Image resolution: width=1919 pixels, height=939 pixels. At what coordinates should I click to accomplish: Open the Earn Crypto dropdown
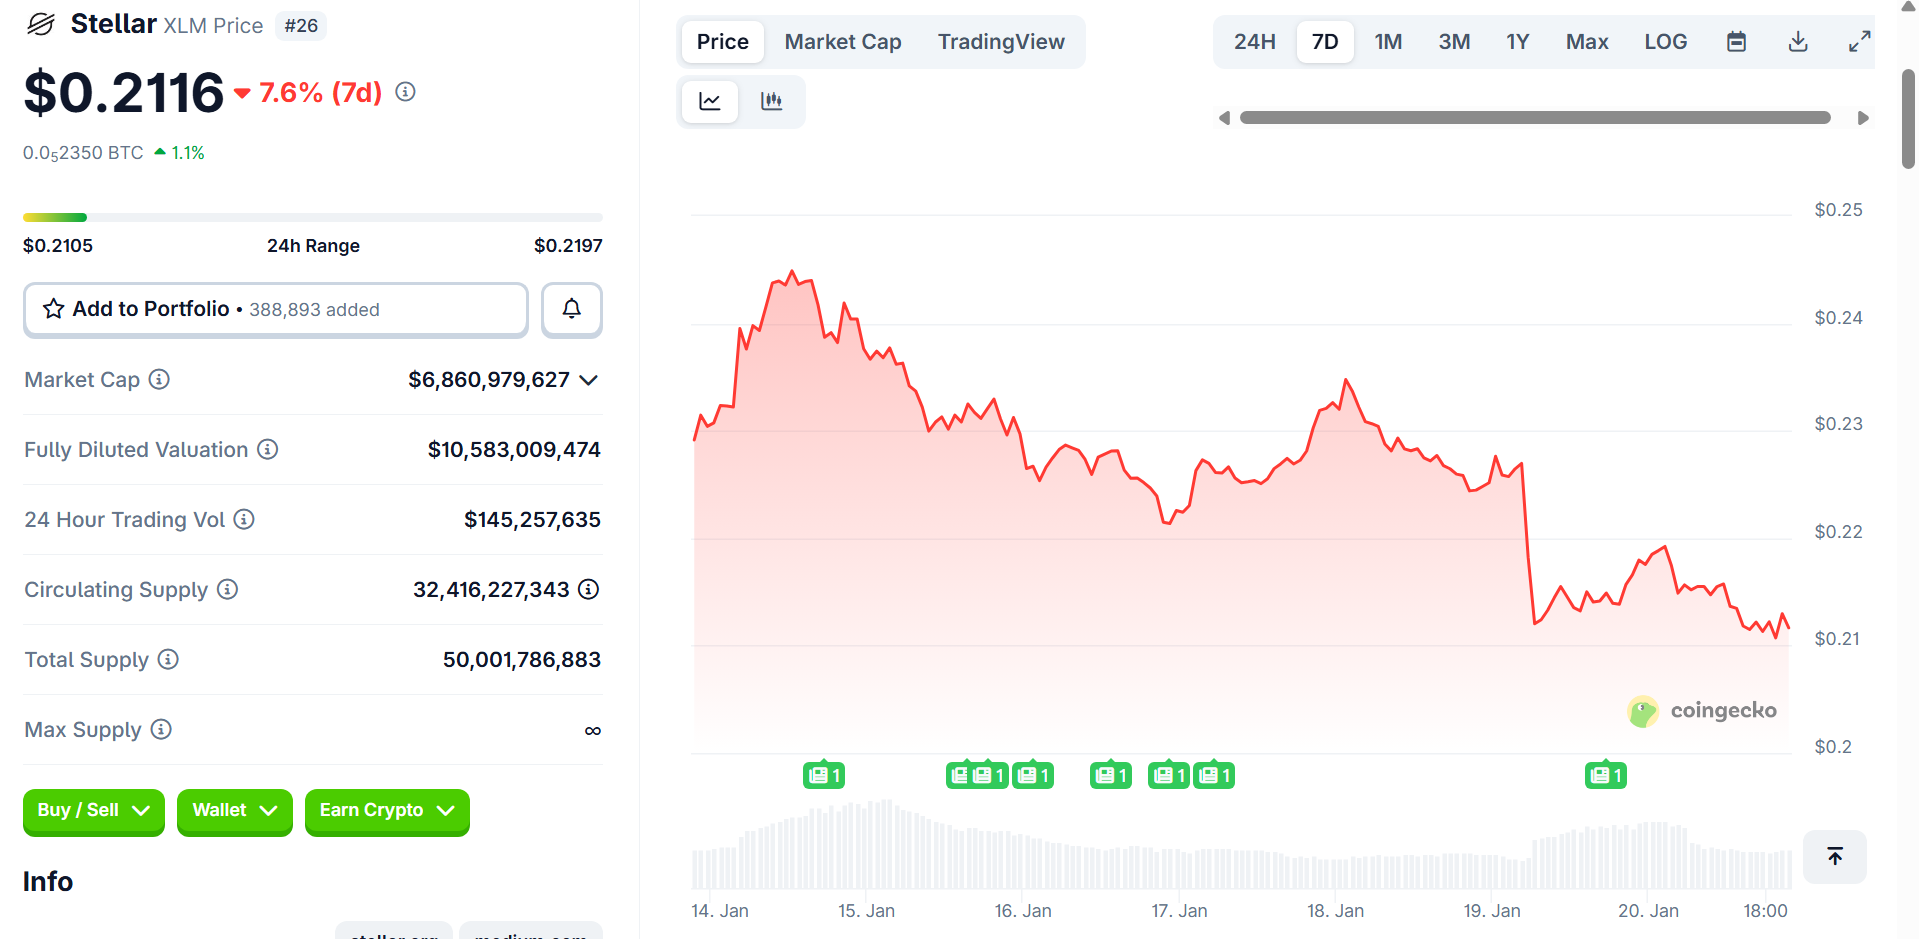point(386,810)
